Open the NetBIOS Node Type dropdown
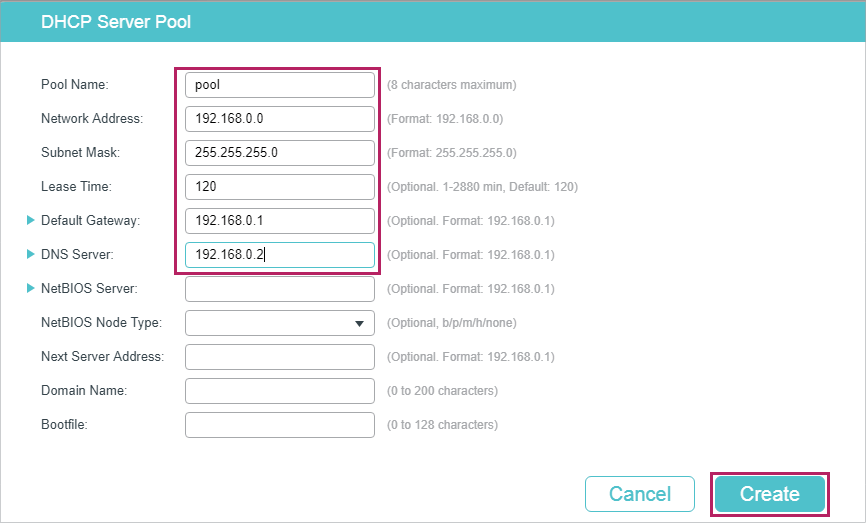This screenshot has height=523, width=866. (x=279, y=323)
